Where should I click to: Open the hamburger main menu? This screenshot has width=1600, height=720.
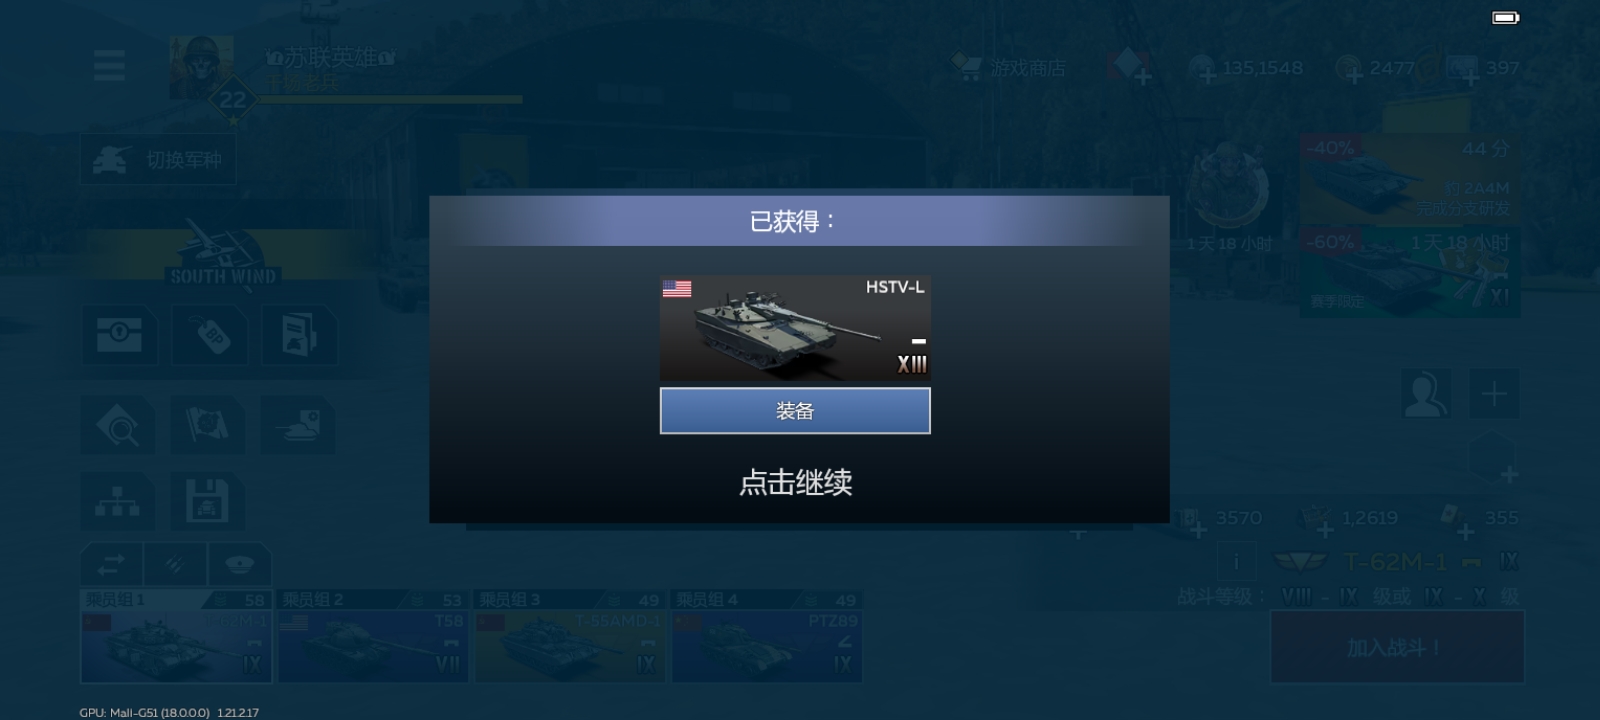[109, 66]
